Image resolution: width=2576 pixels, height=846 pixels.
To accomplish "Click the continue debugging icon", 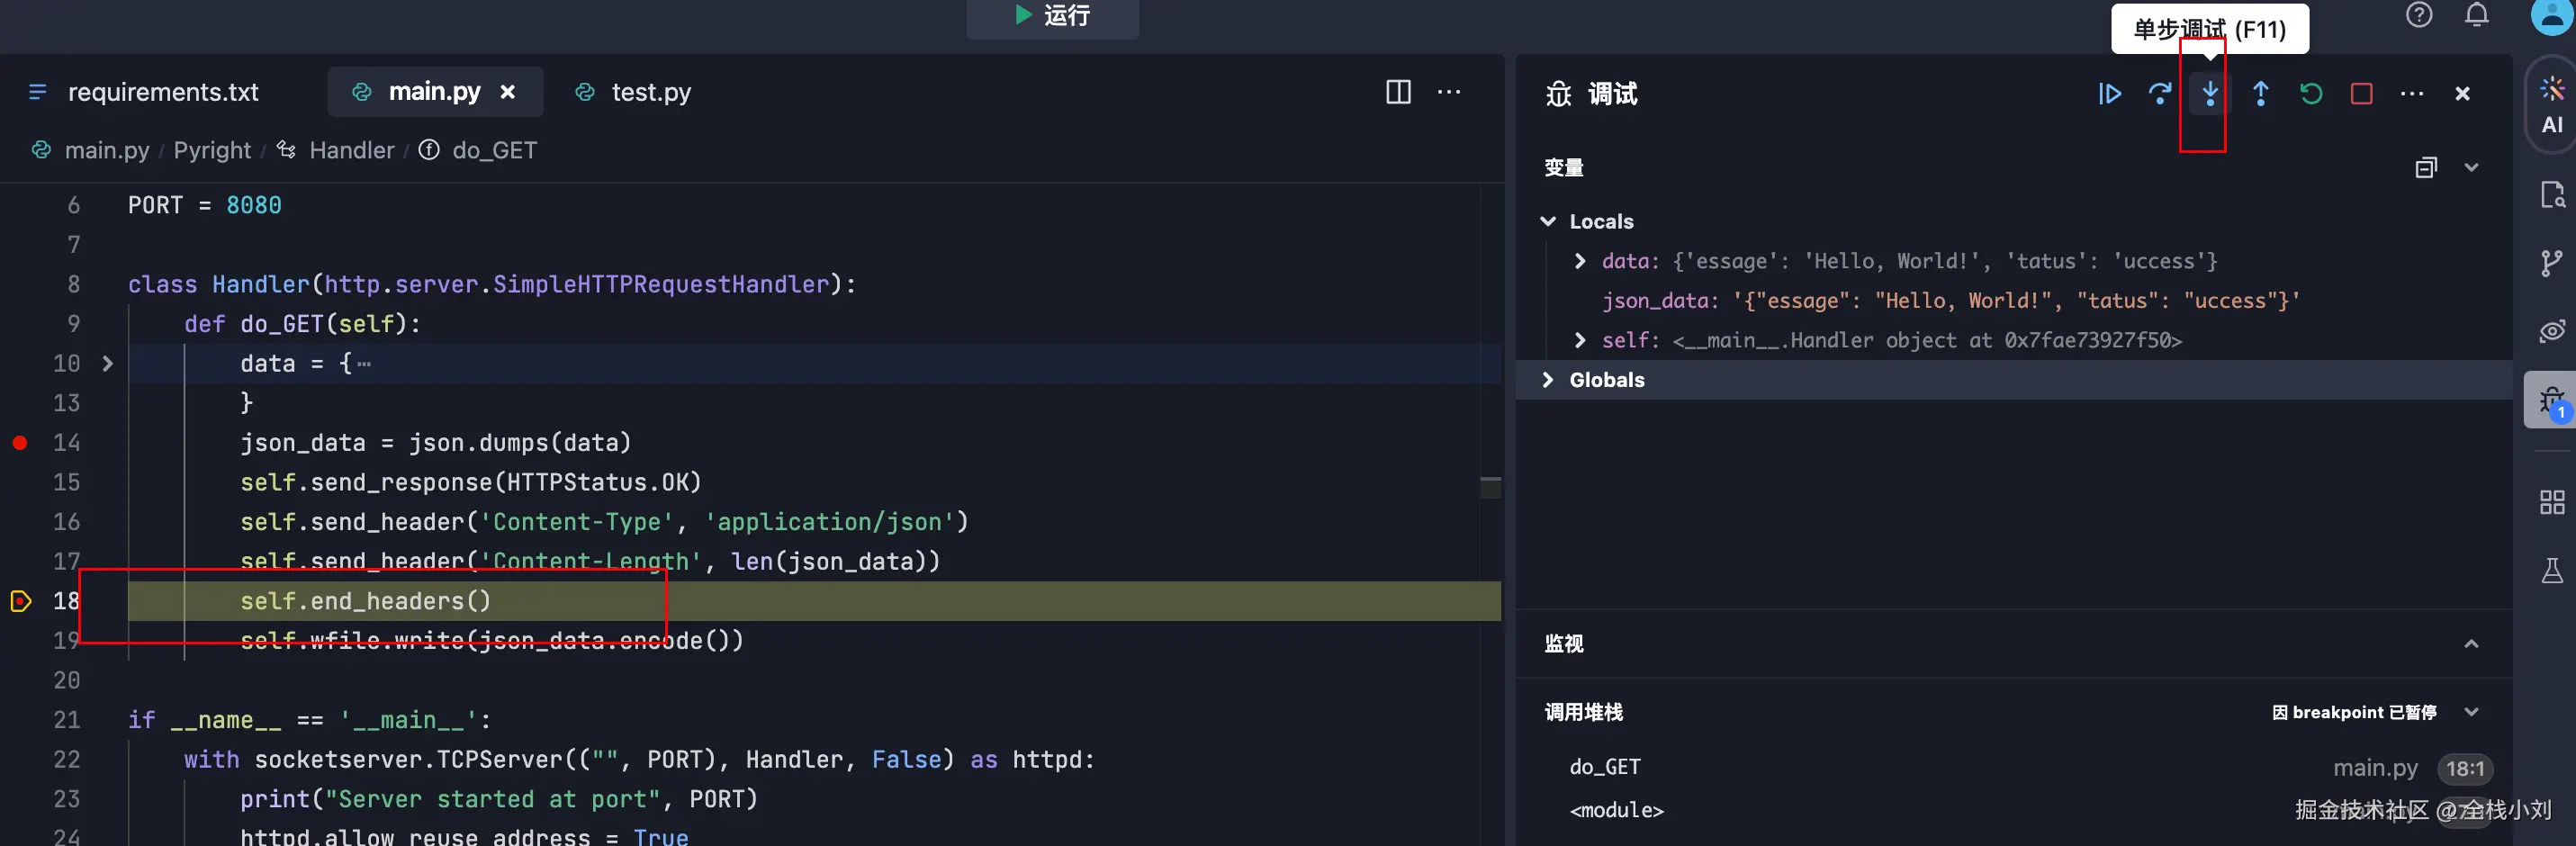I will [2109, 94].
